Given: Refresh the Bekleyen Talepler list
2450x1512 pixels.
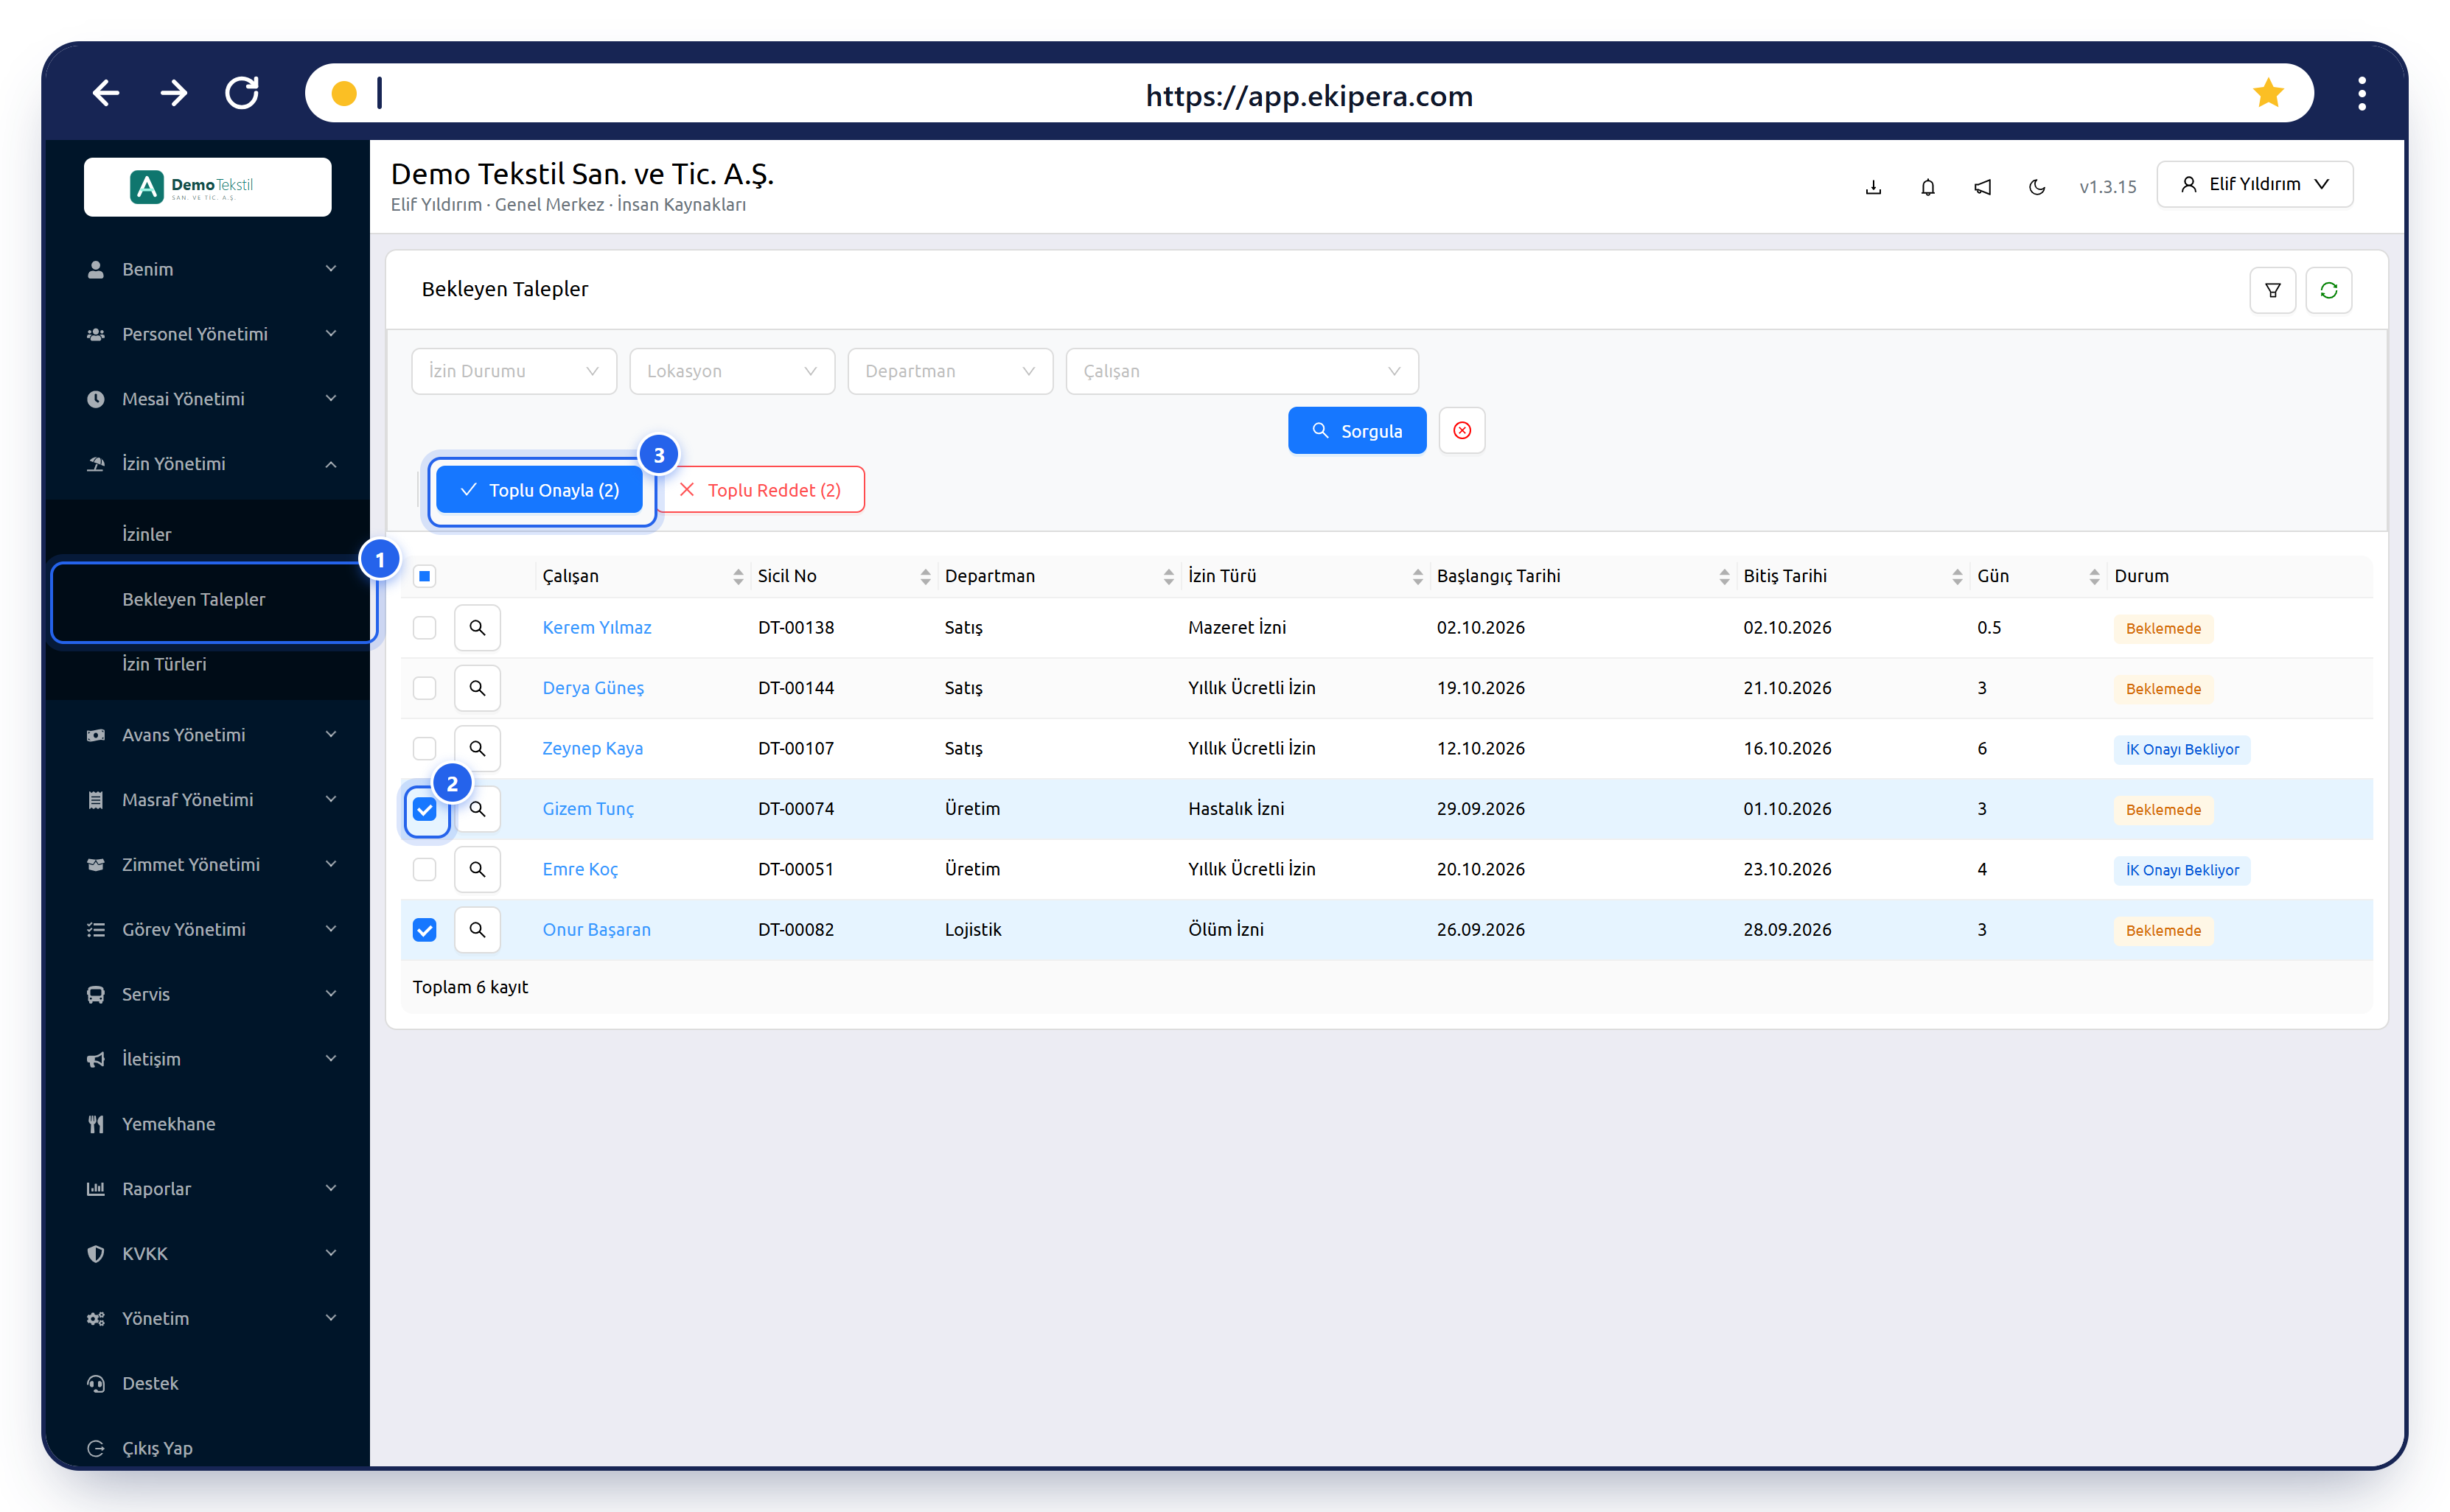Looking at the screenshot, I should click(2328, 290).
